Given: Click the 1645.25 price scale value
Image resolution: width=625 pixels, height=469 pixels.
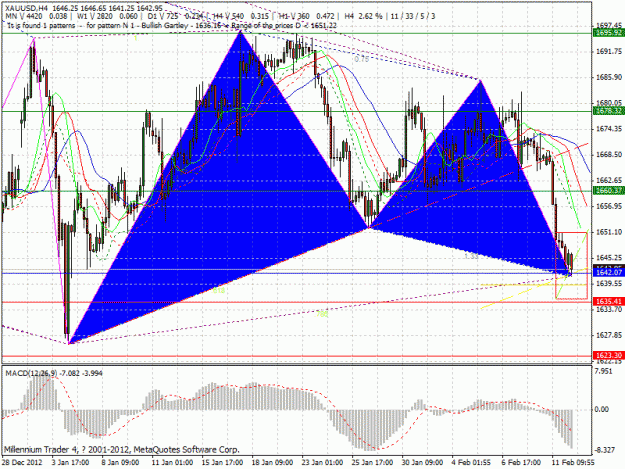Looking at the screenshot, I should 609,258.
